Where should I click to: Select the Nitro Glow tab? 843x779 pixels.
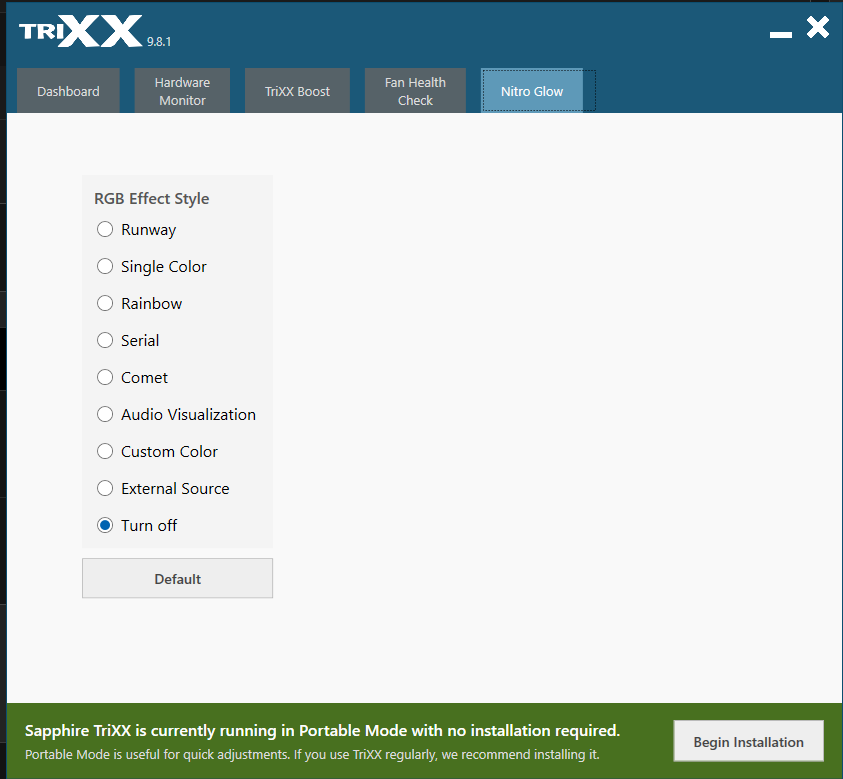coord(532,91)
